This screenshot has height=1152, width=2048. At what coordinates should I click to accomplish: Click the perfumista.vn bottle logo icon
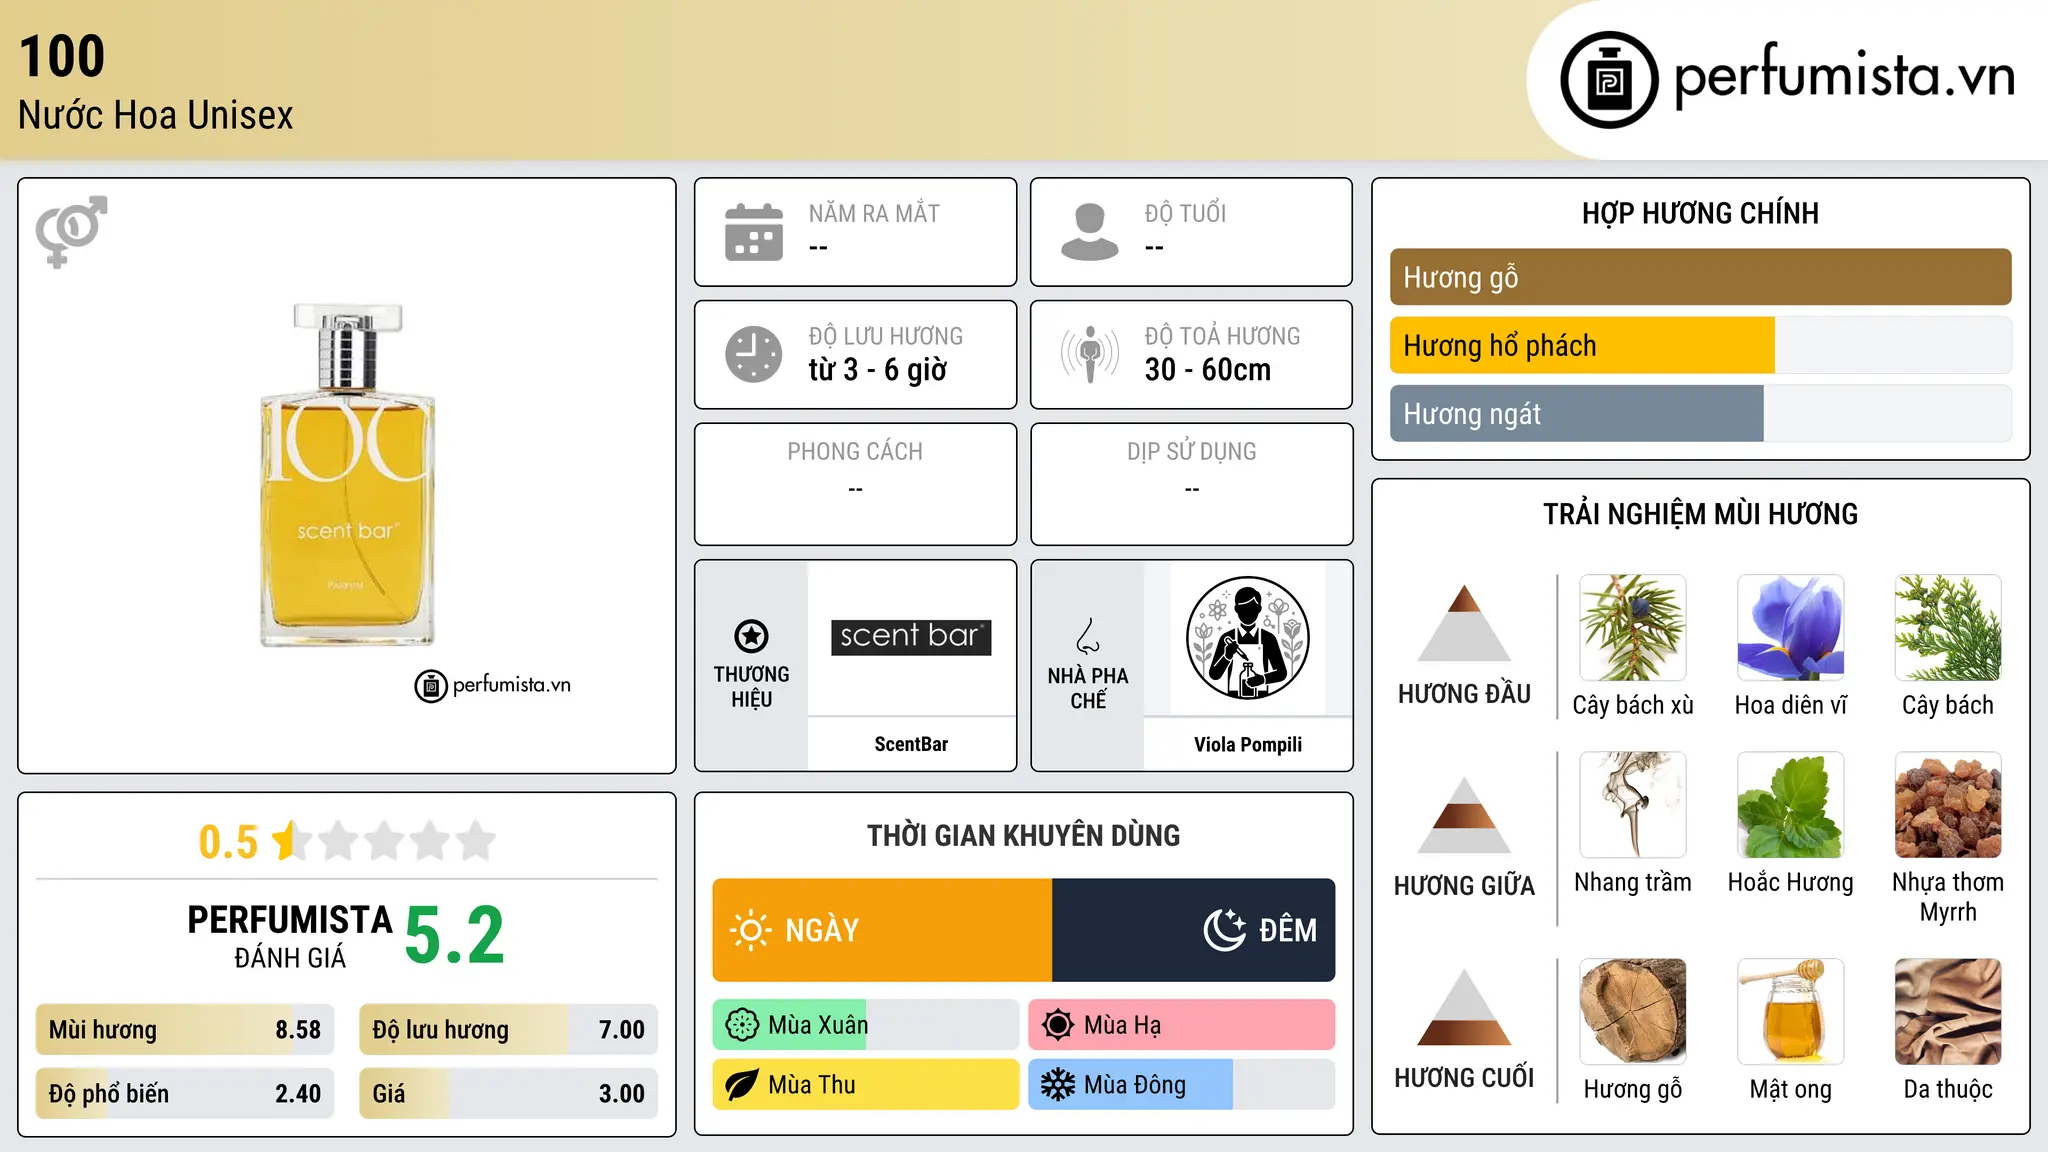click(x=1609, y=80)
